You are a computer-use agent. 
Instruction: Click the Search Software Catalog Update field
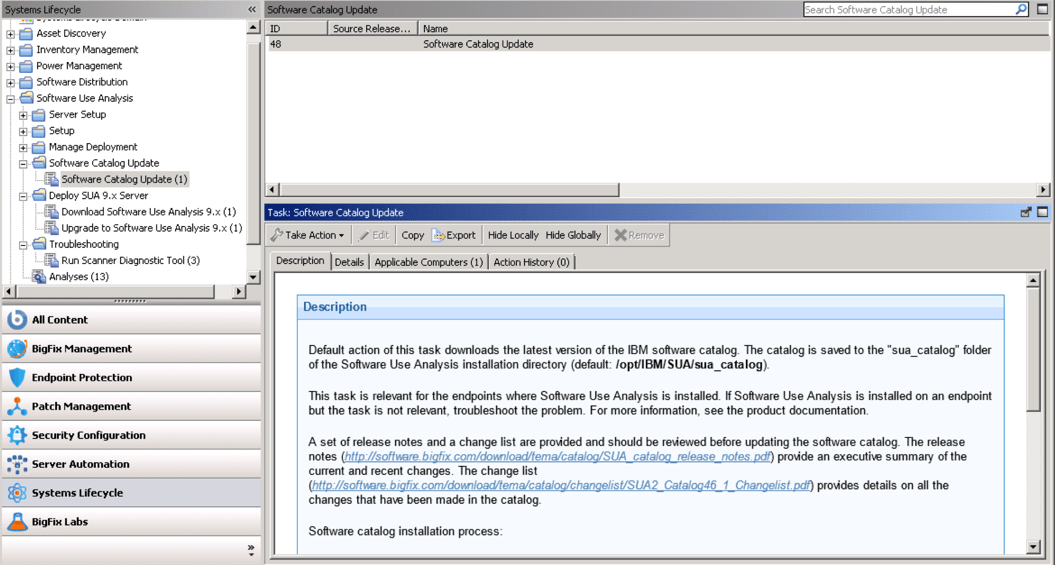(908, 10)
